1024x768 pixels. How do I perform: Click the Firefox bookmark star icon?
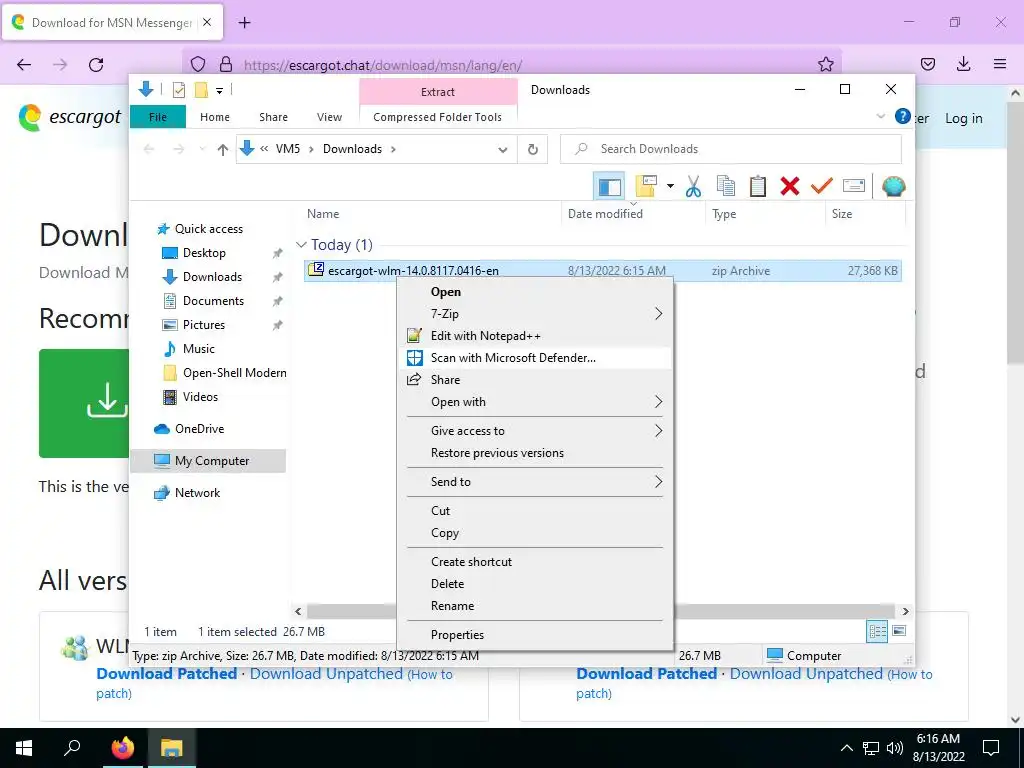click(x=825, y=64)
